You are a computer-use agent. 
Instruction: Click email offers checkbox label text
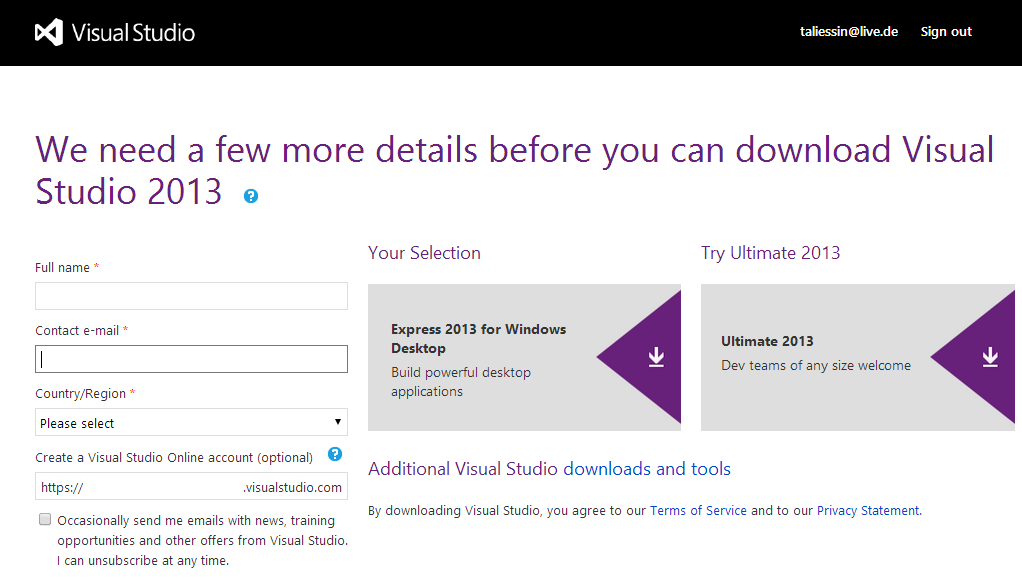pyautogui.click(x=202, y=540)
